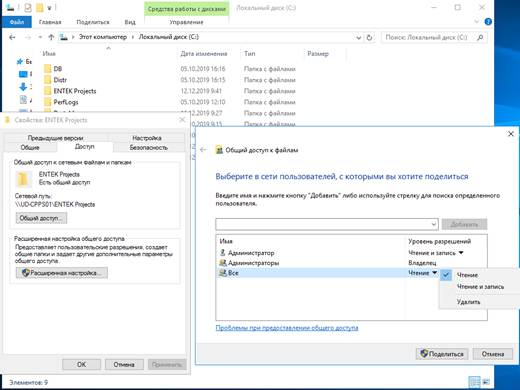Viewport: 520px width, 390px height.
Task: Click the new folder icon in quick access toolbar
Action: [40, 8]
